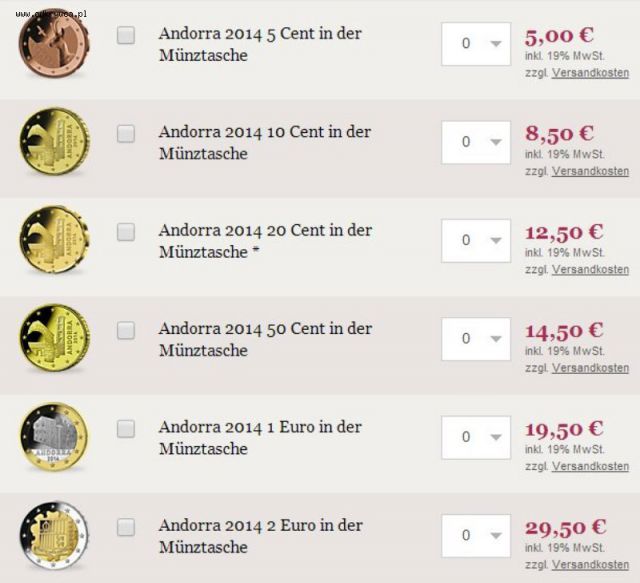Expand the 10 Cent quantity dropdown
Screen dimensions: 640x583
point(476,142)
